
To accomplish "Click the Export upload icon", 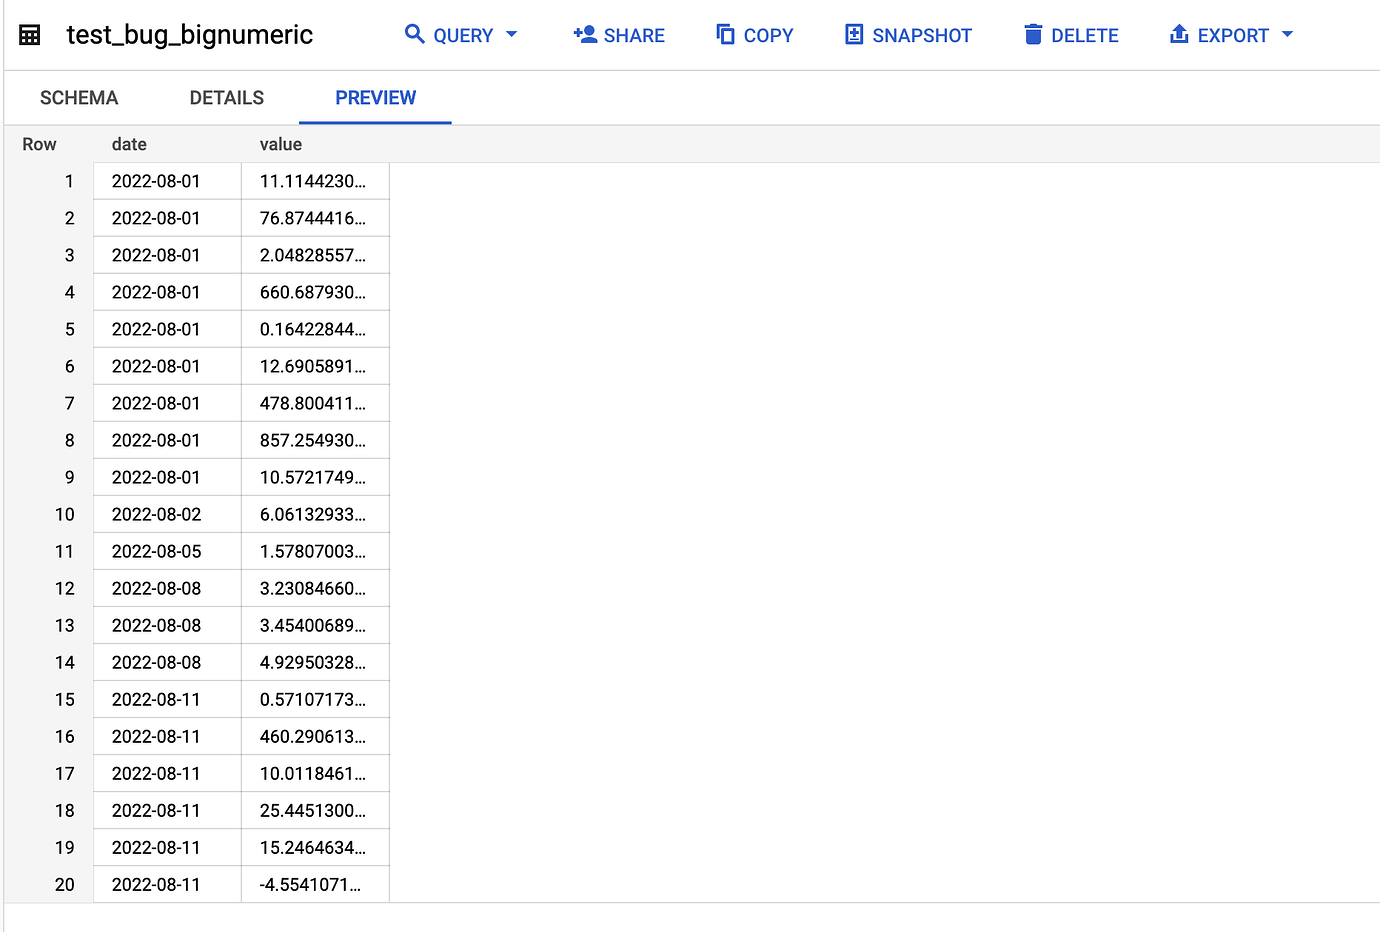I will pyautogui.click(x=1179, y=34).
